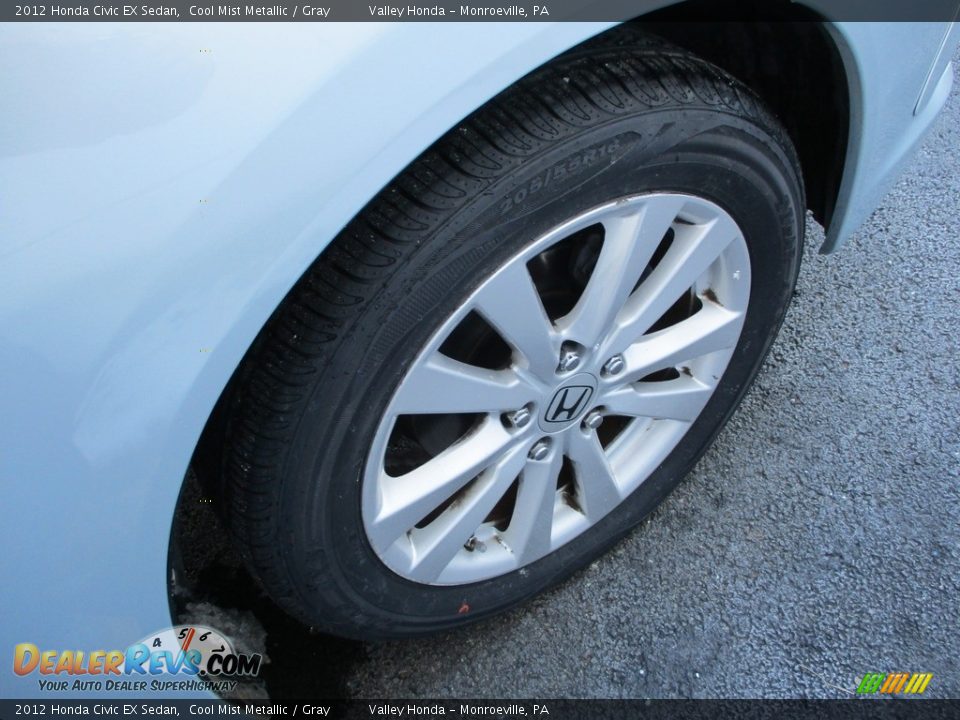Screen dimensions: 960x720
Task: Click the top 'Valley Honda – Monroeville, PA' caption
Action: 459,10
